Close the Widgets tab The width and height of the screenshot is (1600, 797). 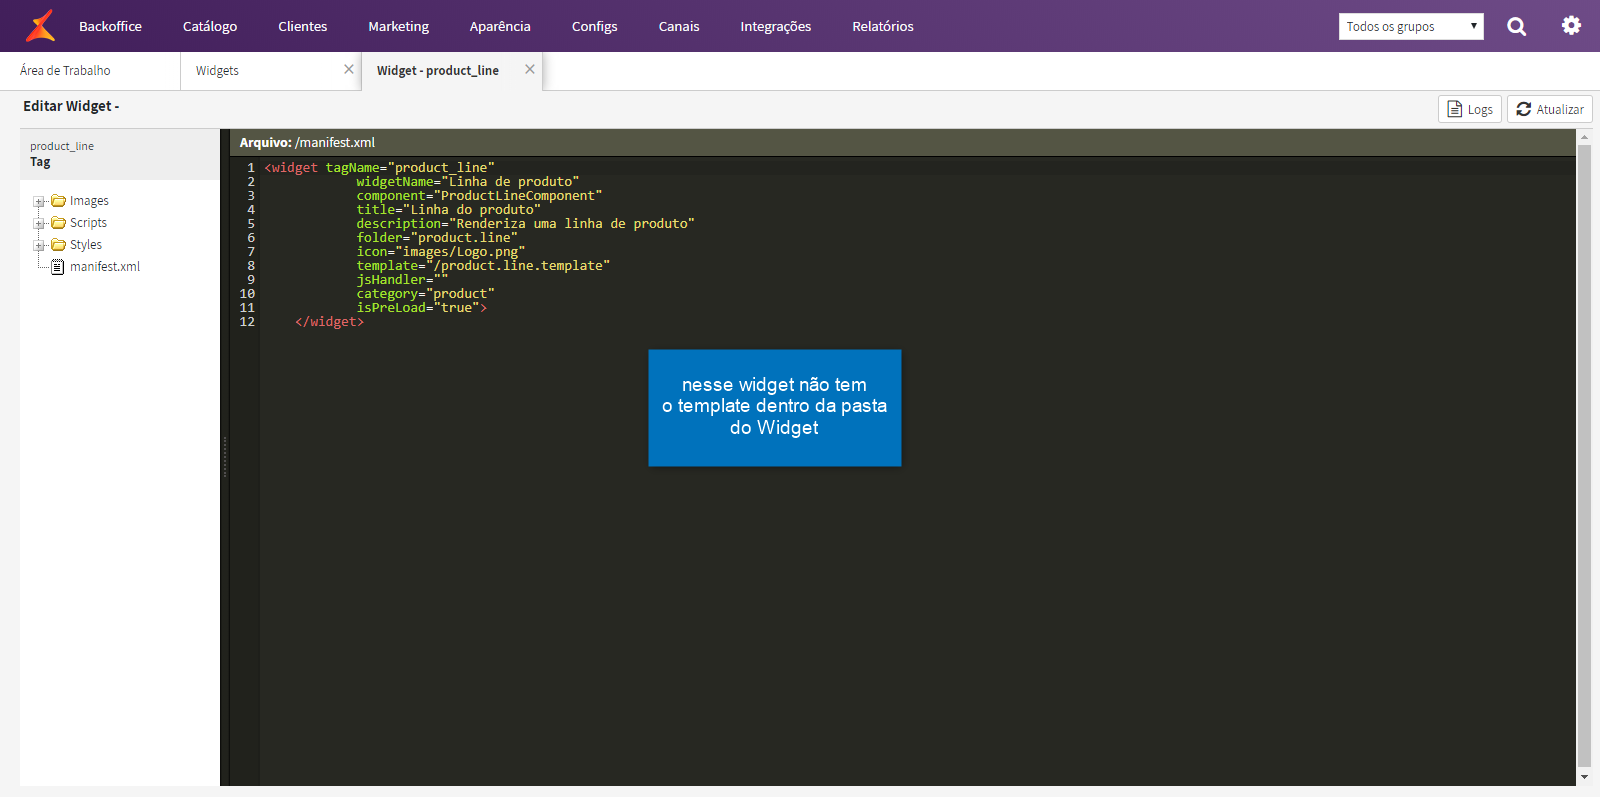pos(349,69)
